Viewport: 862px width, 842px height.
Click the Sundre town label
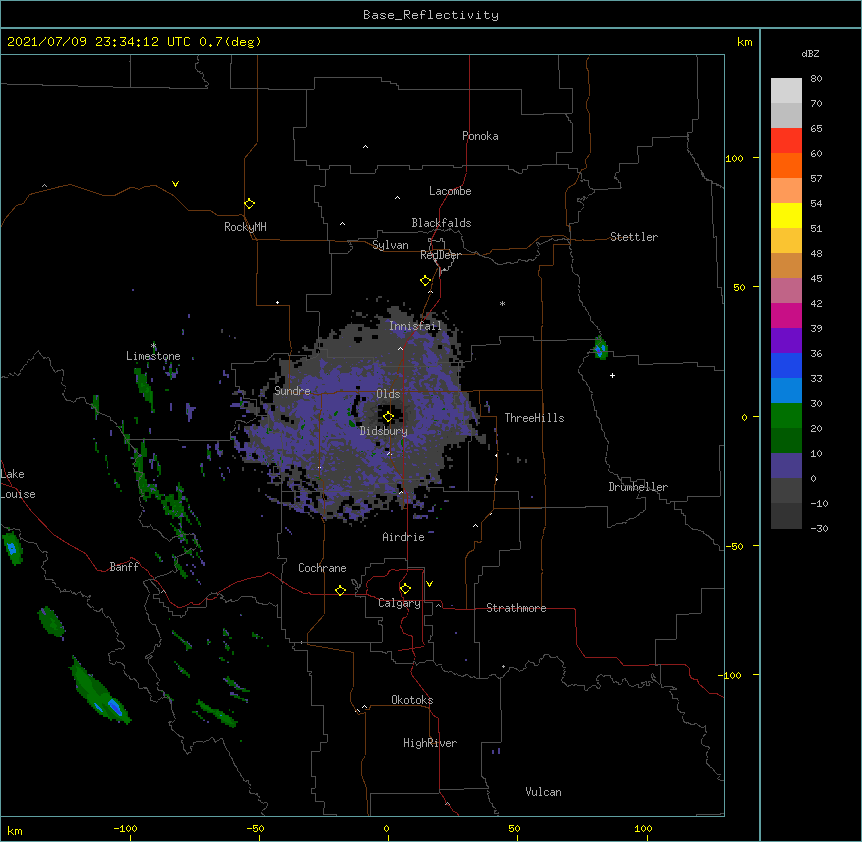pos(292,391)
